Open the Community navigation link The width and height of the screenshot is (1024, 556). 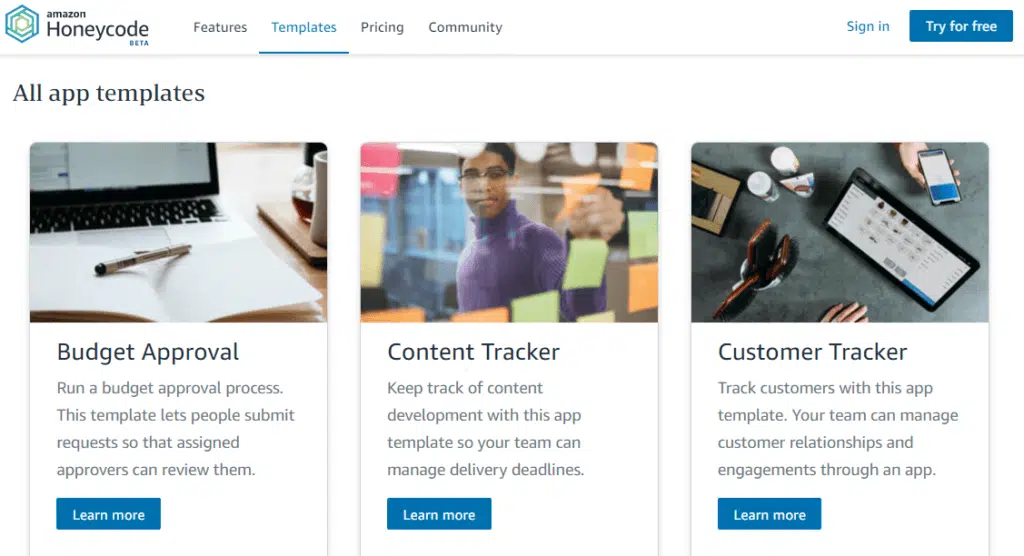point(465,27)
